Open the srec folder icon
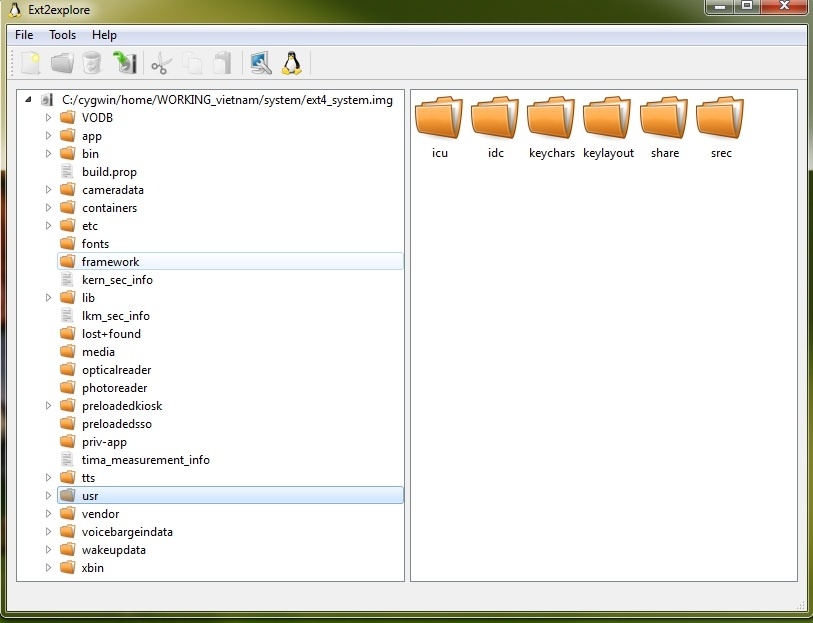Viewport: 813px width, 623px height. click(720, 117)
